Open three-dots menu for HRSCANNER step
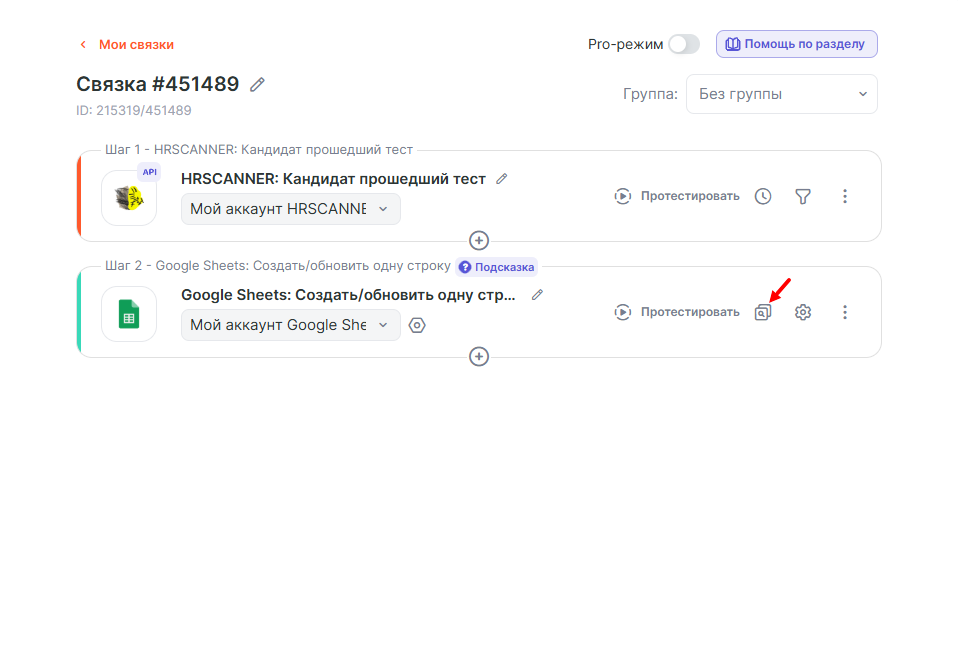 click(845, 196)
